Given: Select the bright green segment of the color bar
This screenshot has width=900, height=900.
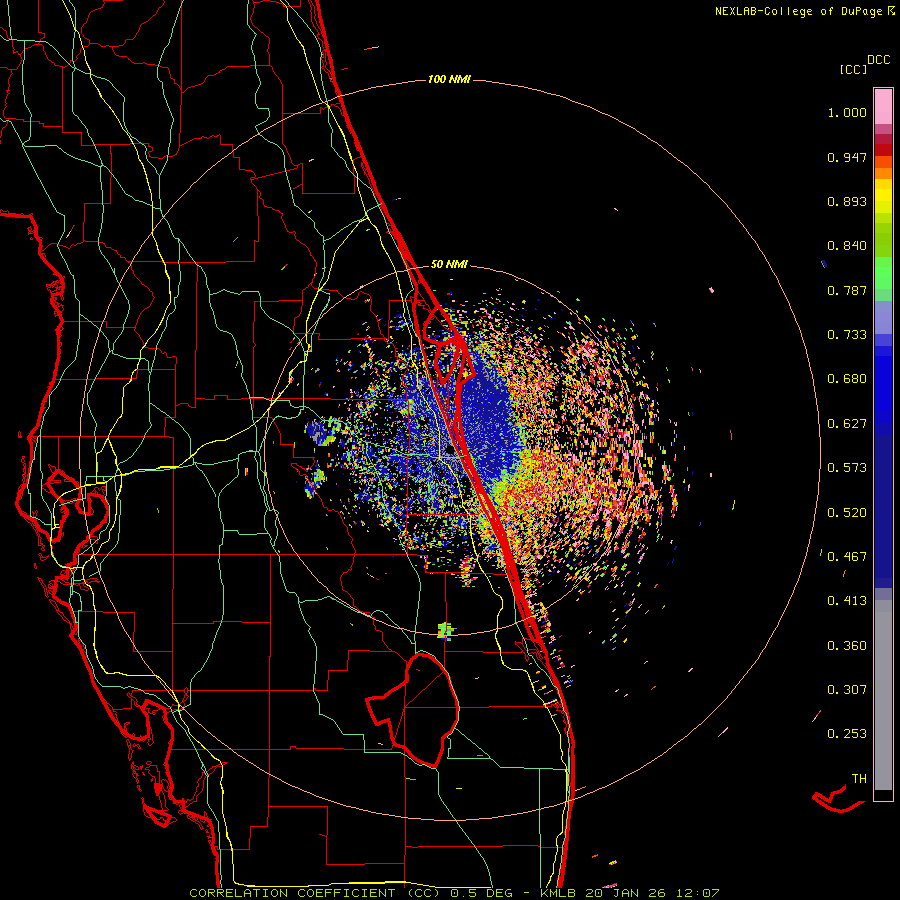Looking at the screenshot, I should pyautogui.click(x=883, y=273).
